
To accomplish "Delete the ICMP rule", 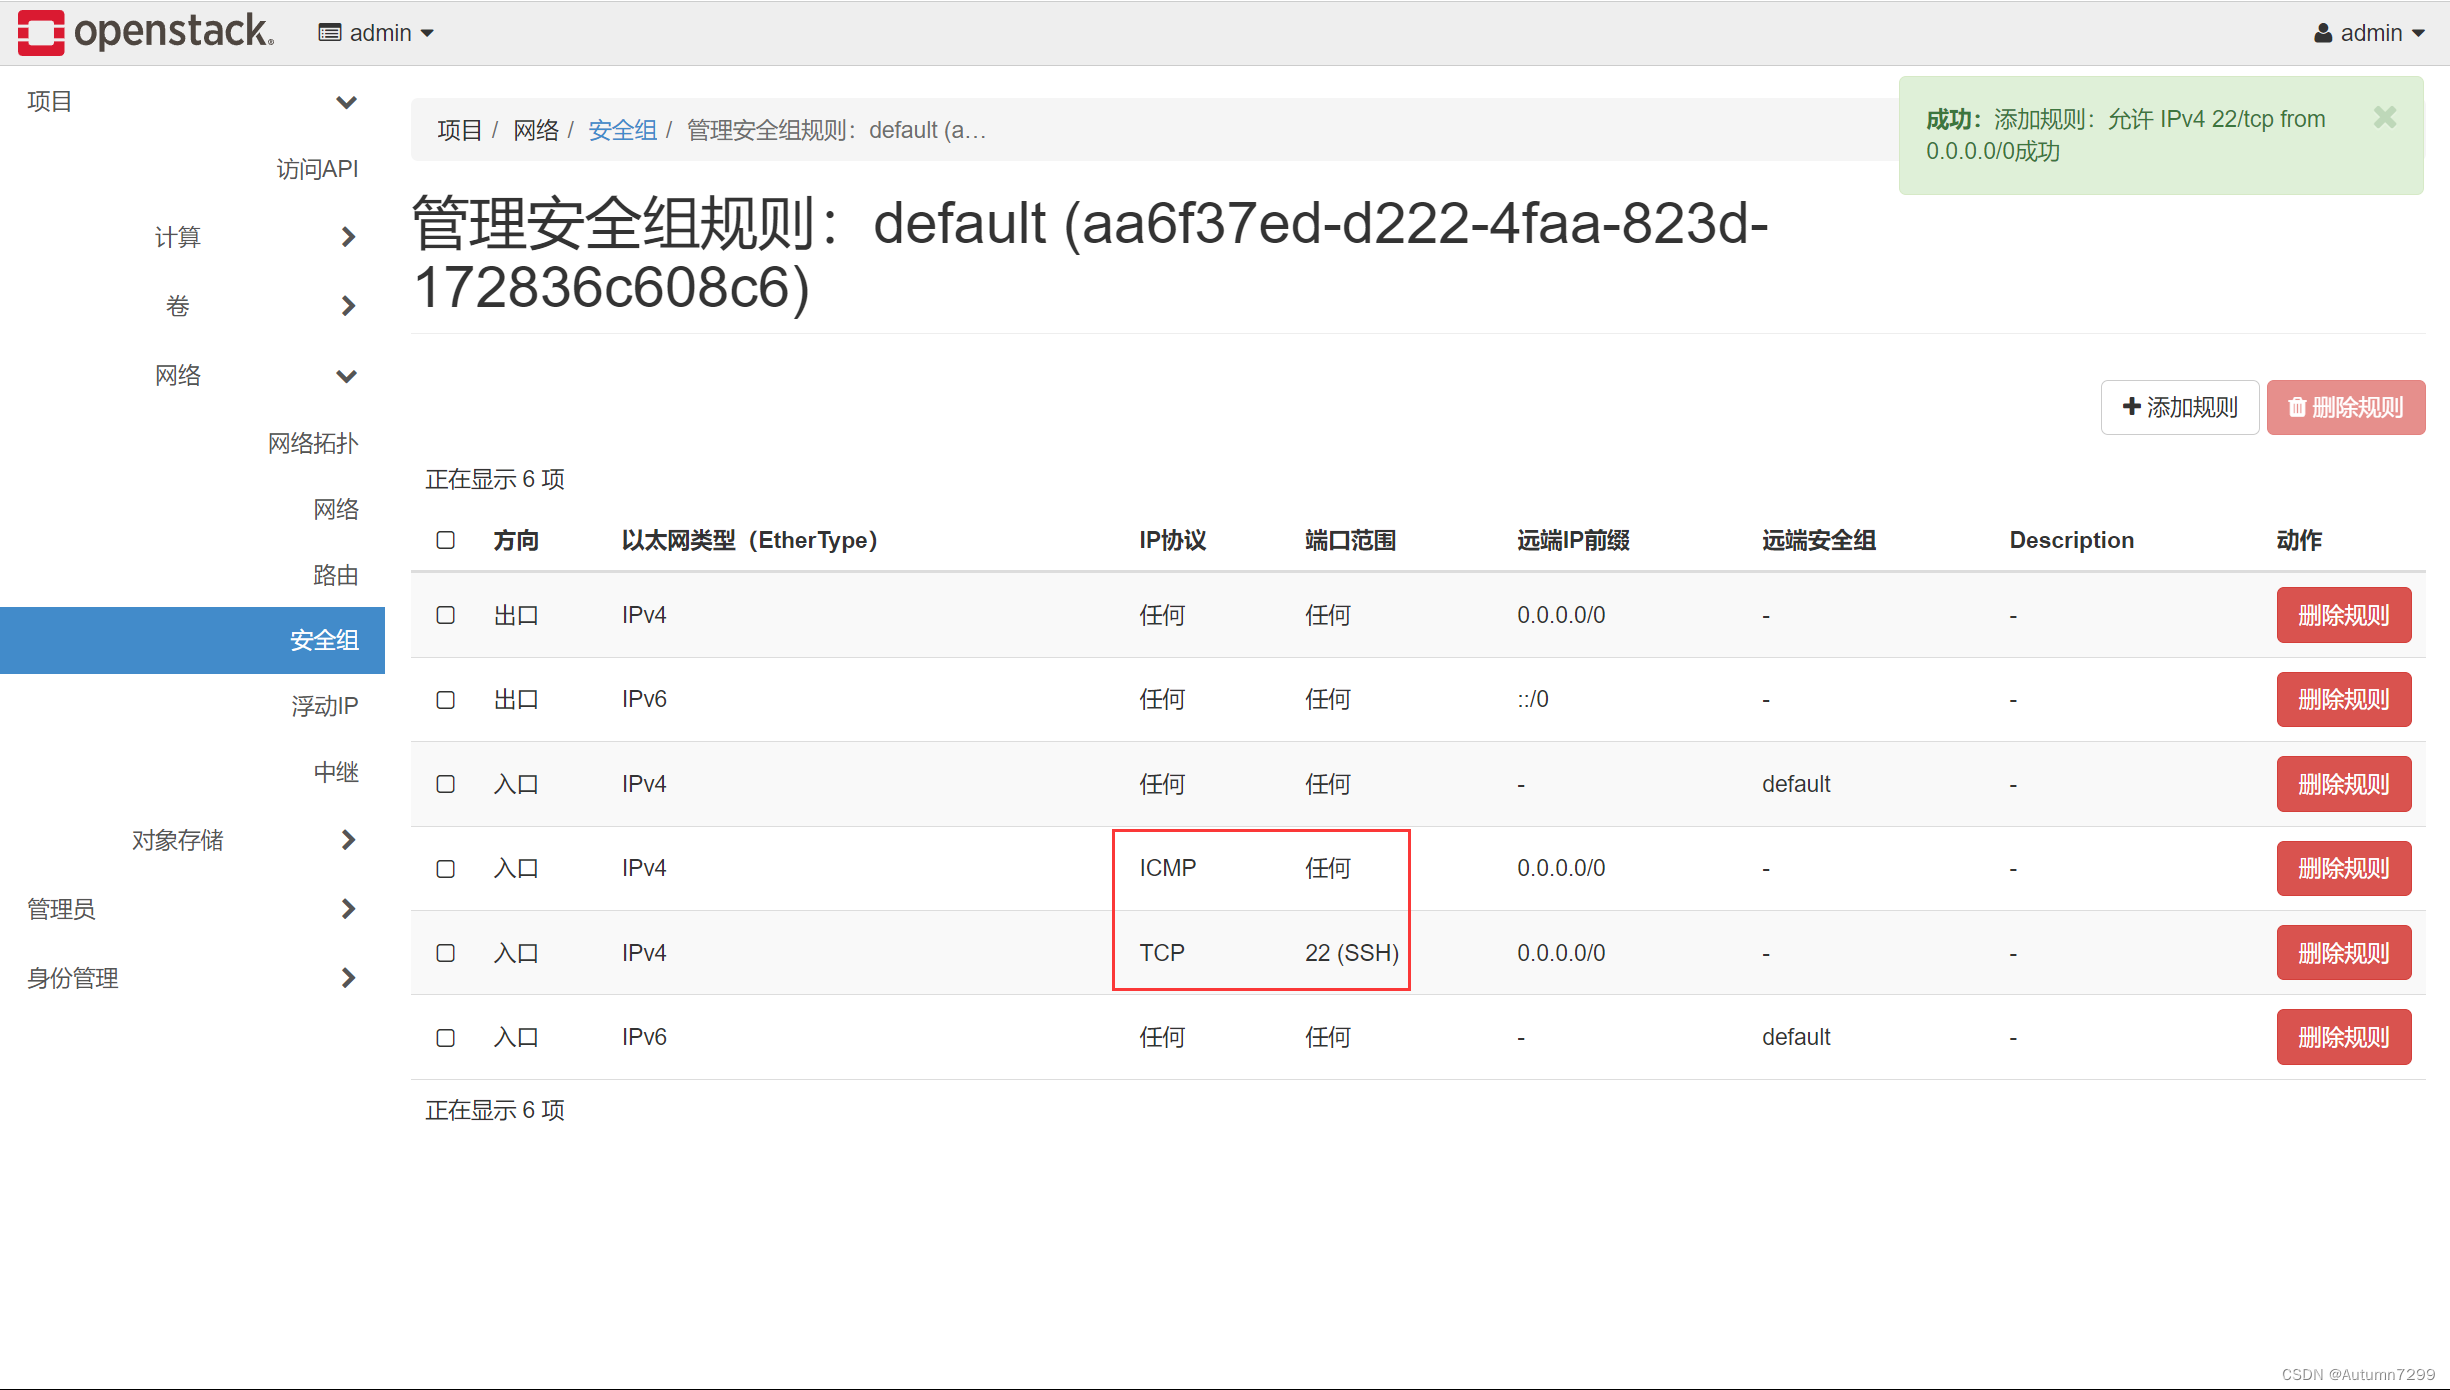I will pyautogui.click(x=2344, y=868).
